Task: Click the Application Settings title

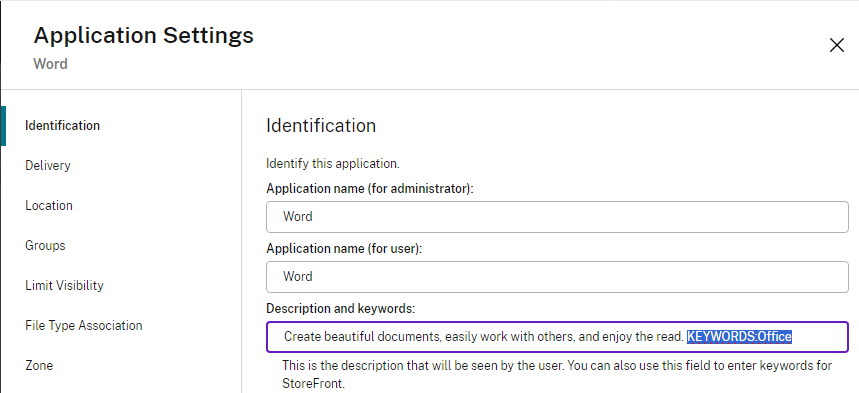Action: coord(144,36)
